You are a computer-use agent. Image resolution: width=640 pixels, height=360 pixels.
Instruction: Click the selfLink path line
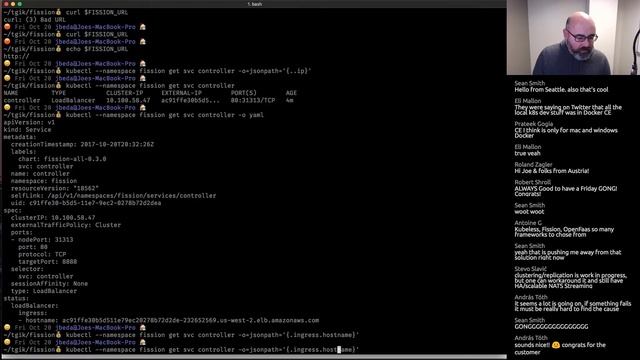pos(113,196)
